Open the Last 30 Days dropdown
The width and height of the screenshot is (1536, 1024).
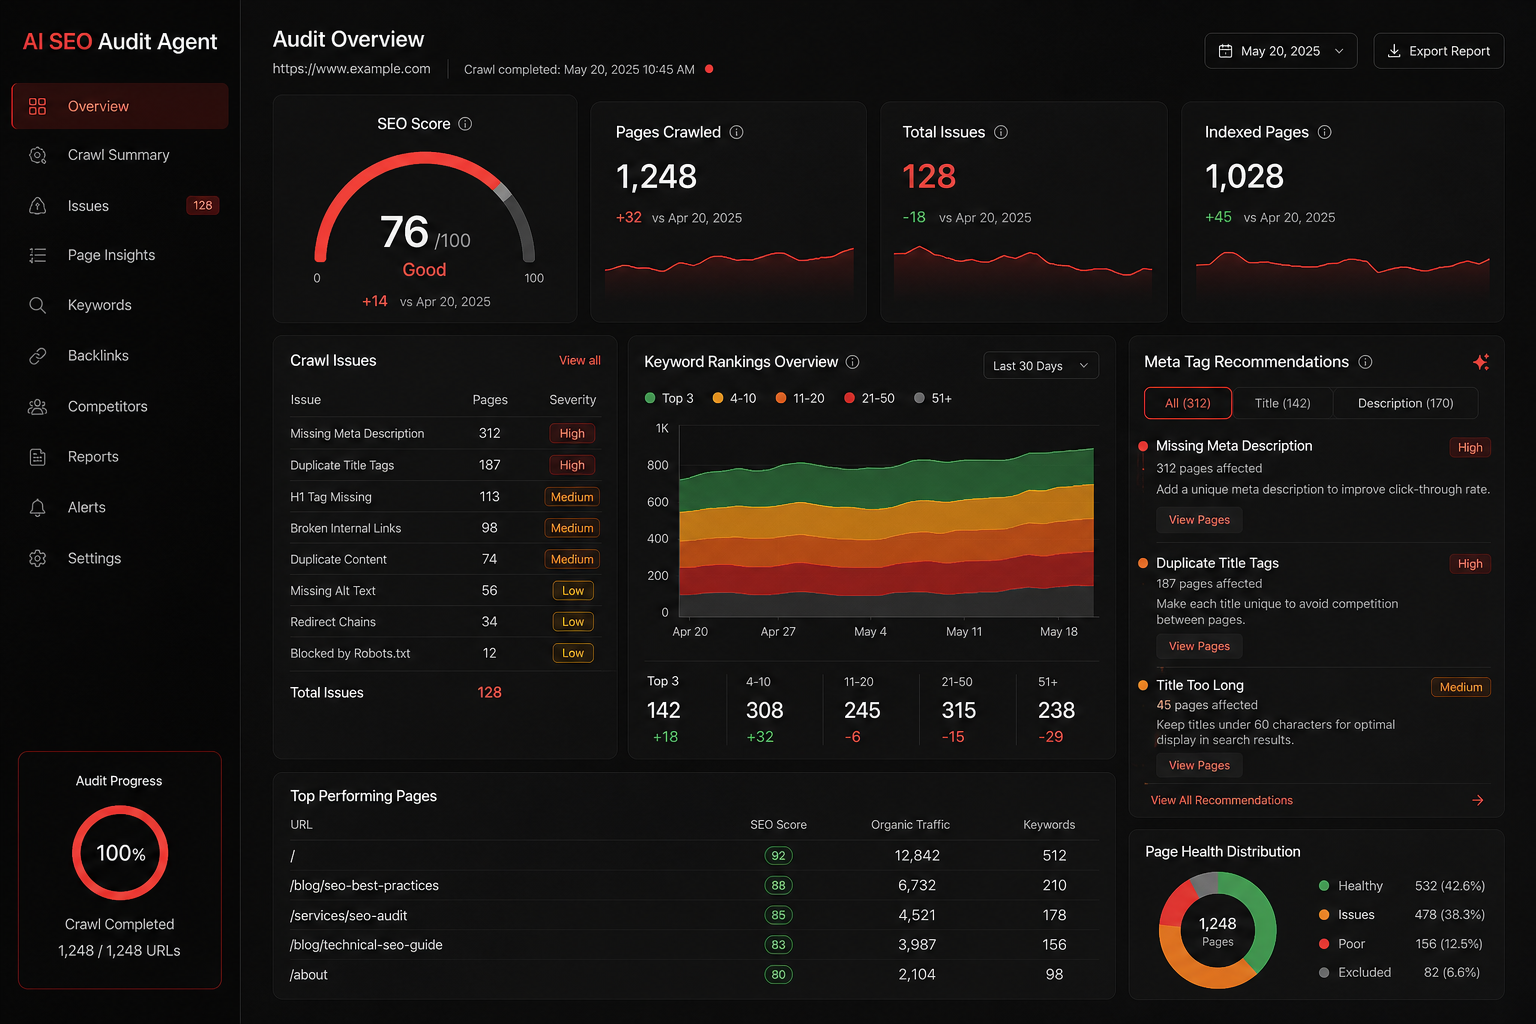pos(1041,366)
